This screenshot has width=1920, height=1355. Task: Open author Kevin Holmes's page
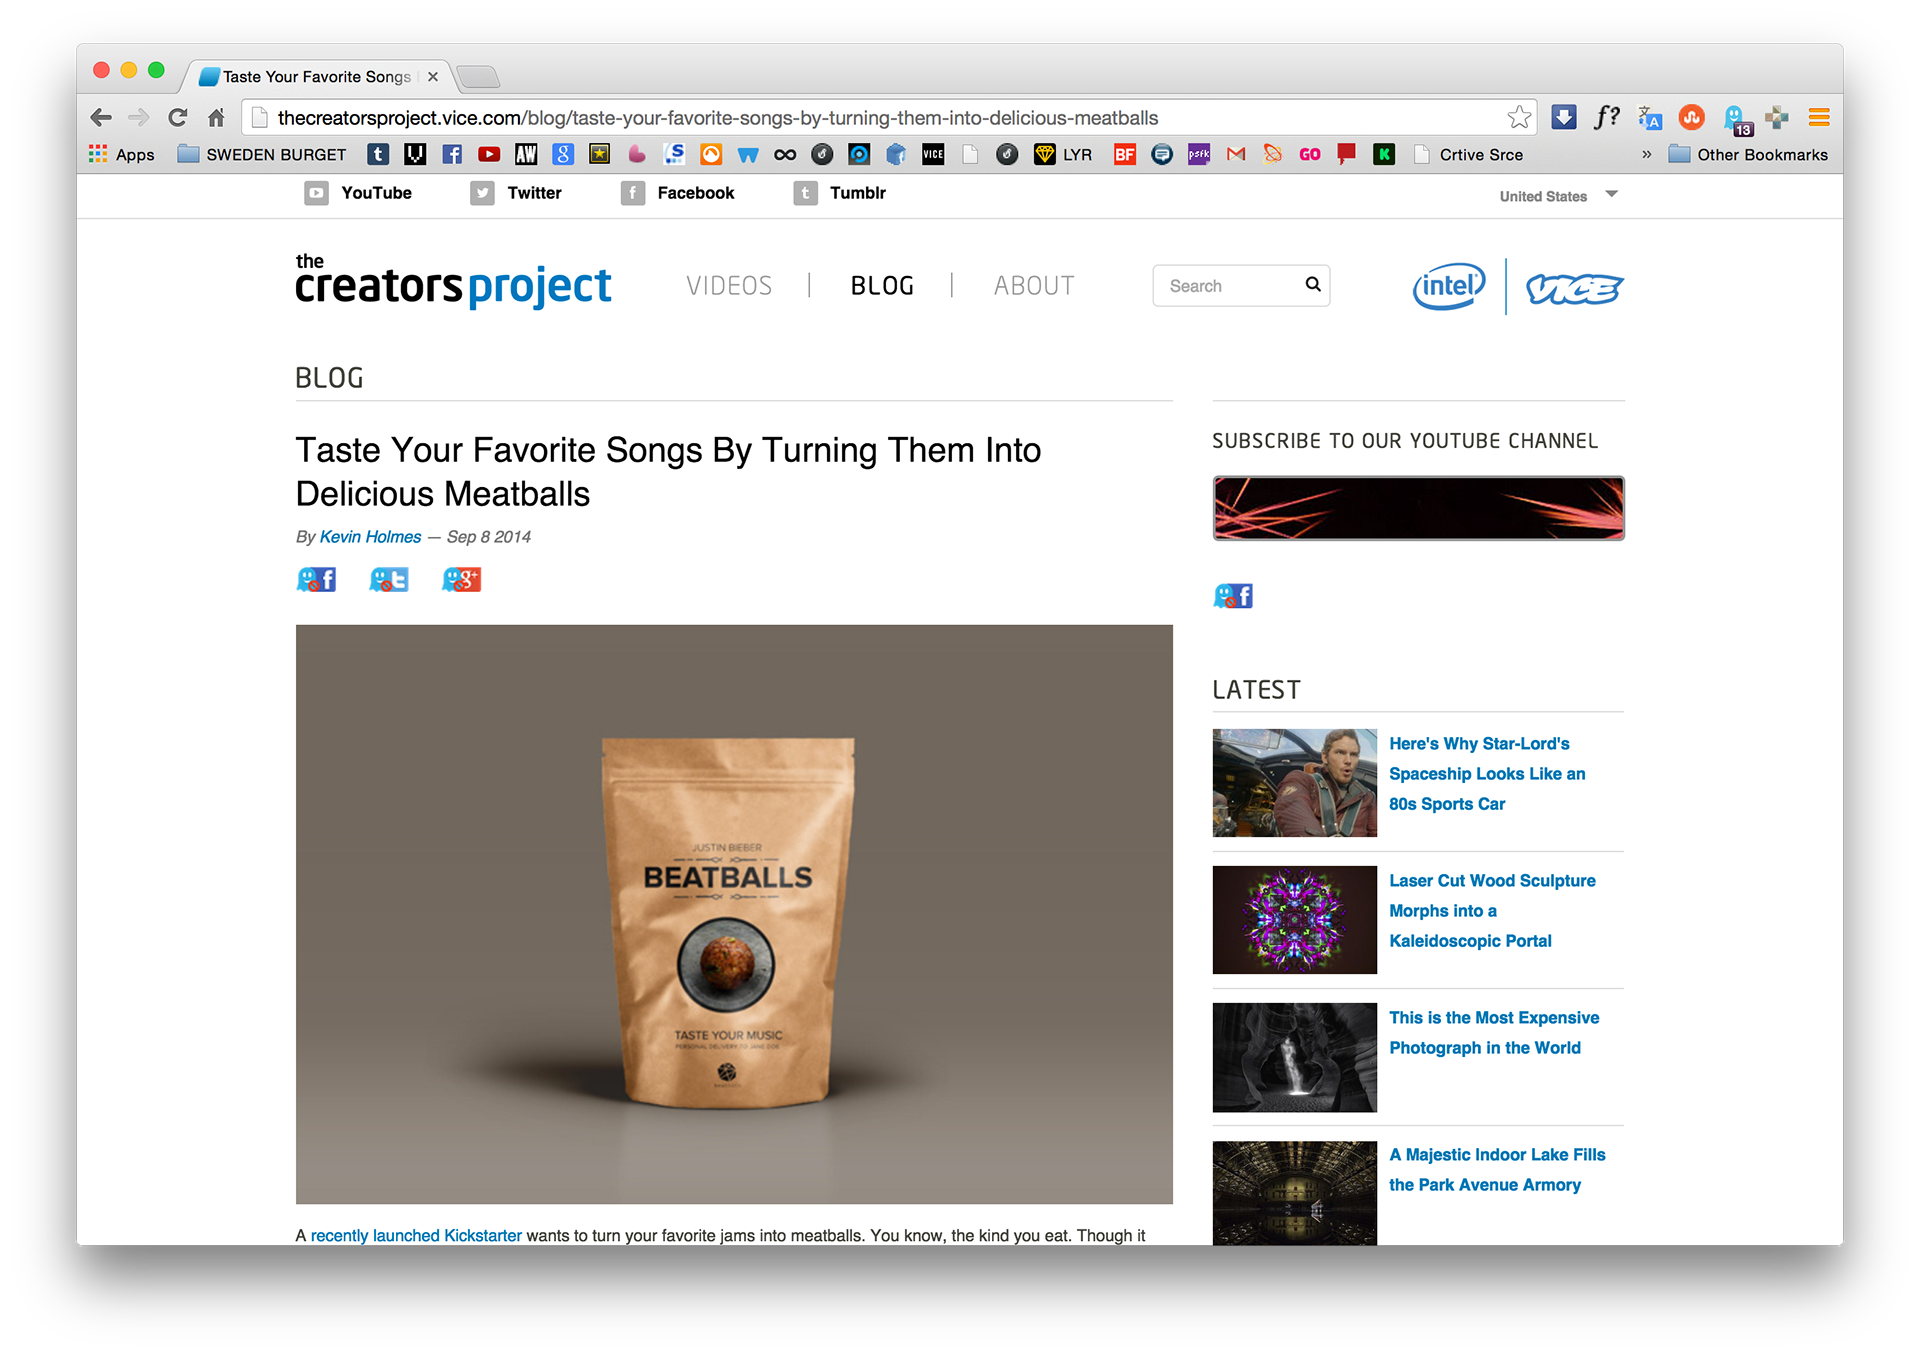(370, 537)
